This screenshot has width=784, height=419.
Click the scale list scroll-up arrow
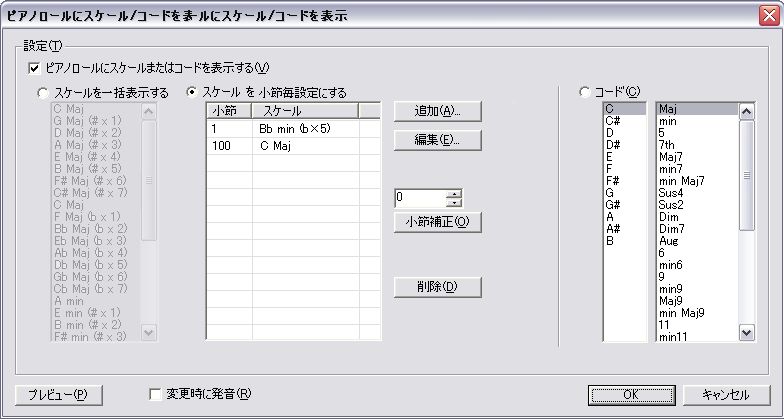point(148,112)
